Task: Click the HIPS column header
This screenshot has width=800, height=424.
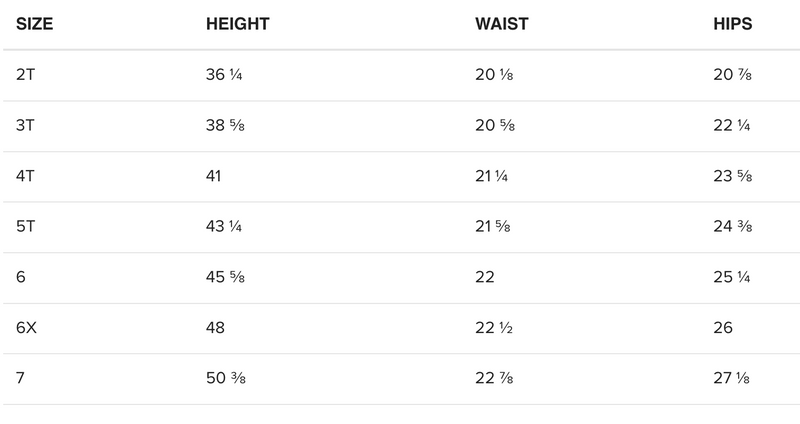Action: pos(732,24)
